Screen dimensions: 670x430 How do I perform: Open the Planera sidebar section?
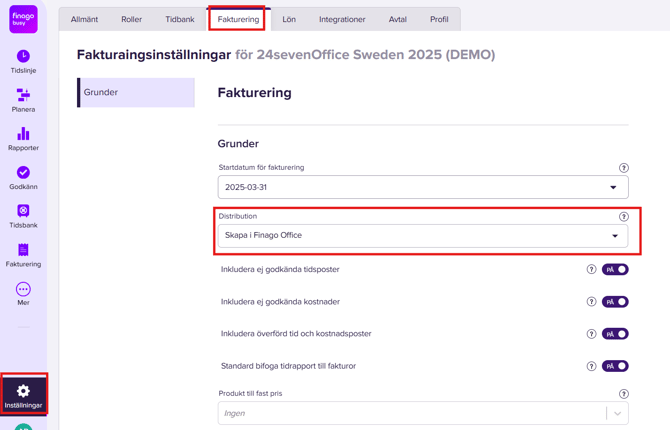23,100
